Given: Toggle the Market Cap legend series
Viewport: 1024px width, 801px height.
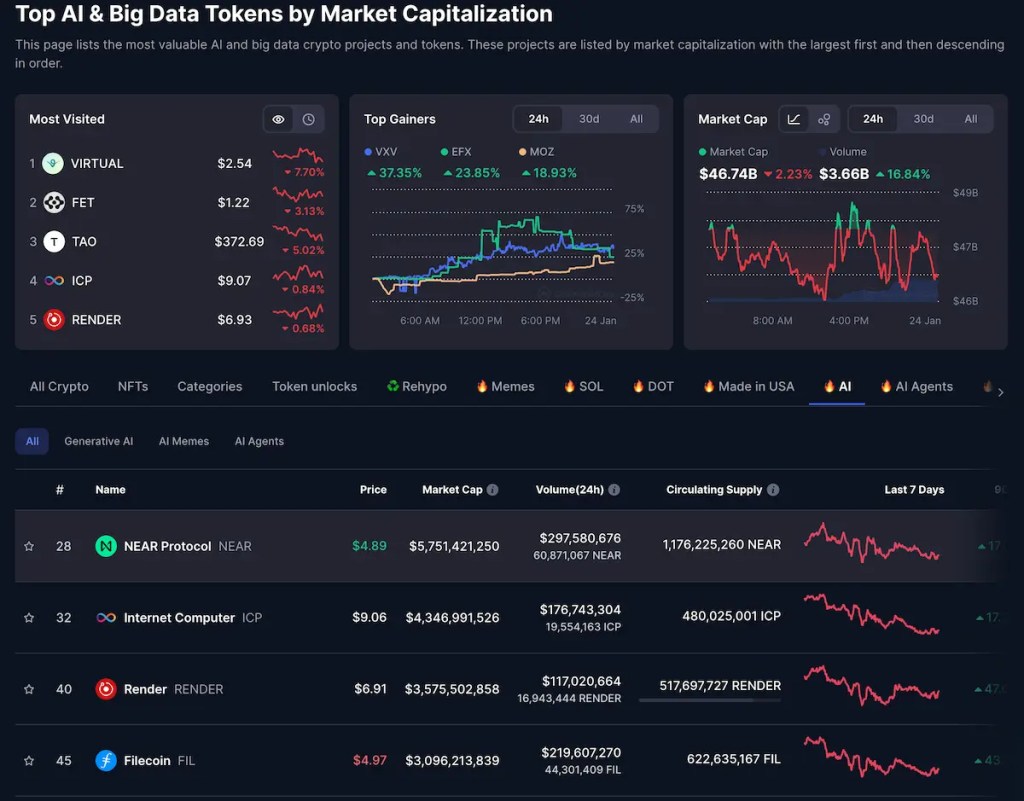Looking at the screenshot, I should click(733, 151).
